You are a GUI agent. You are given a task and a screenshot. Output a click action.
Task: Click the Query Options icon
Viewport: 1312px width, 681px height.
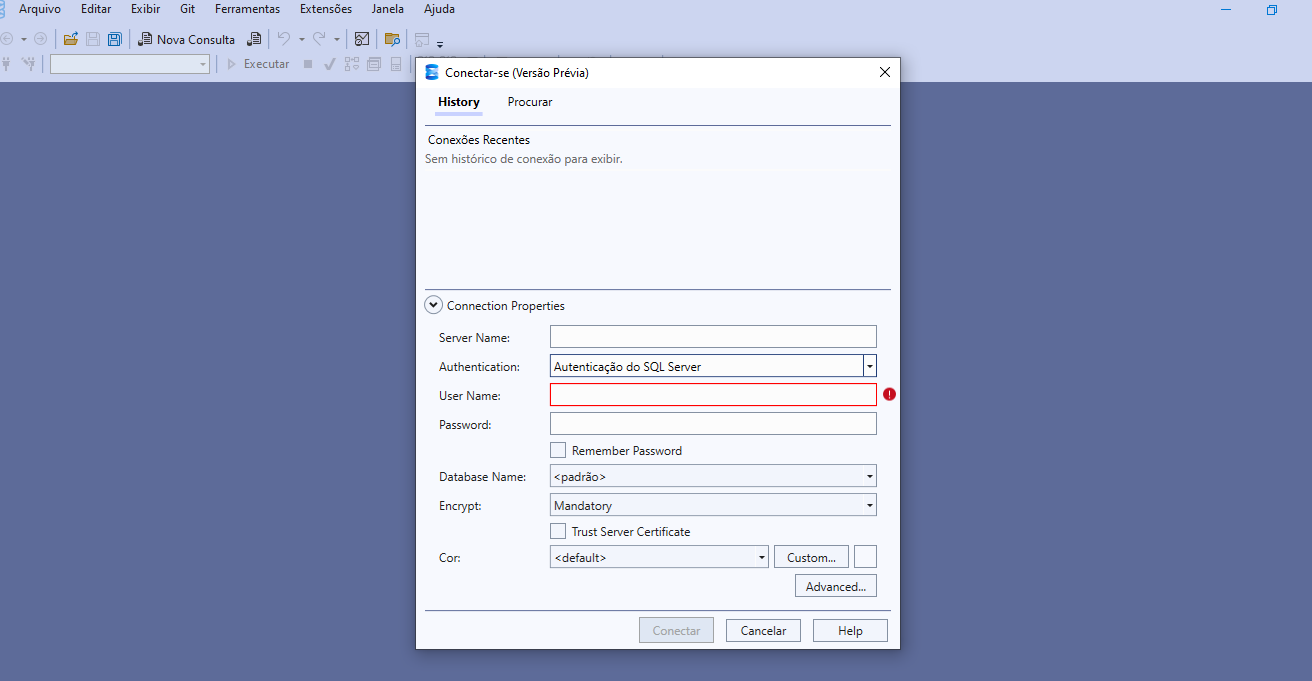[x=374, y=64]
